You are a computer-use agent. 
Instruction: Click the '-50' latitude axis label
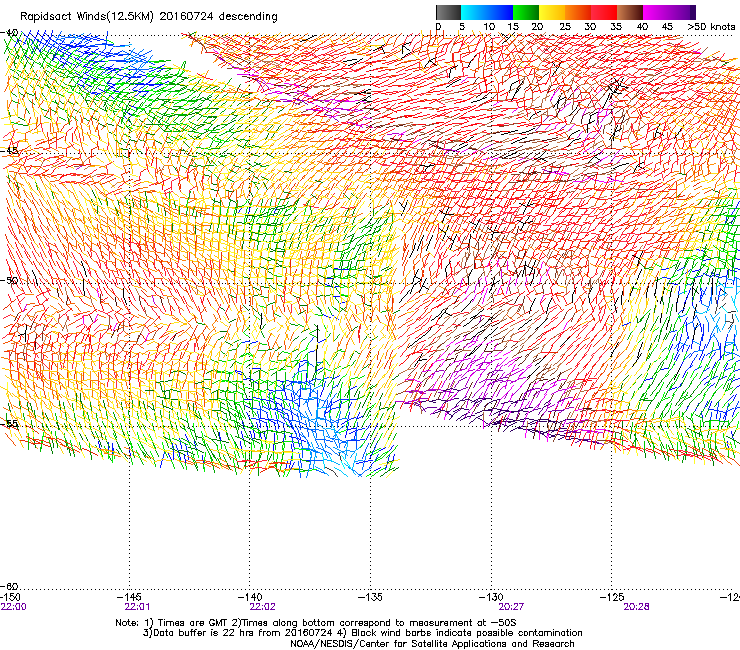point(9,280)
